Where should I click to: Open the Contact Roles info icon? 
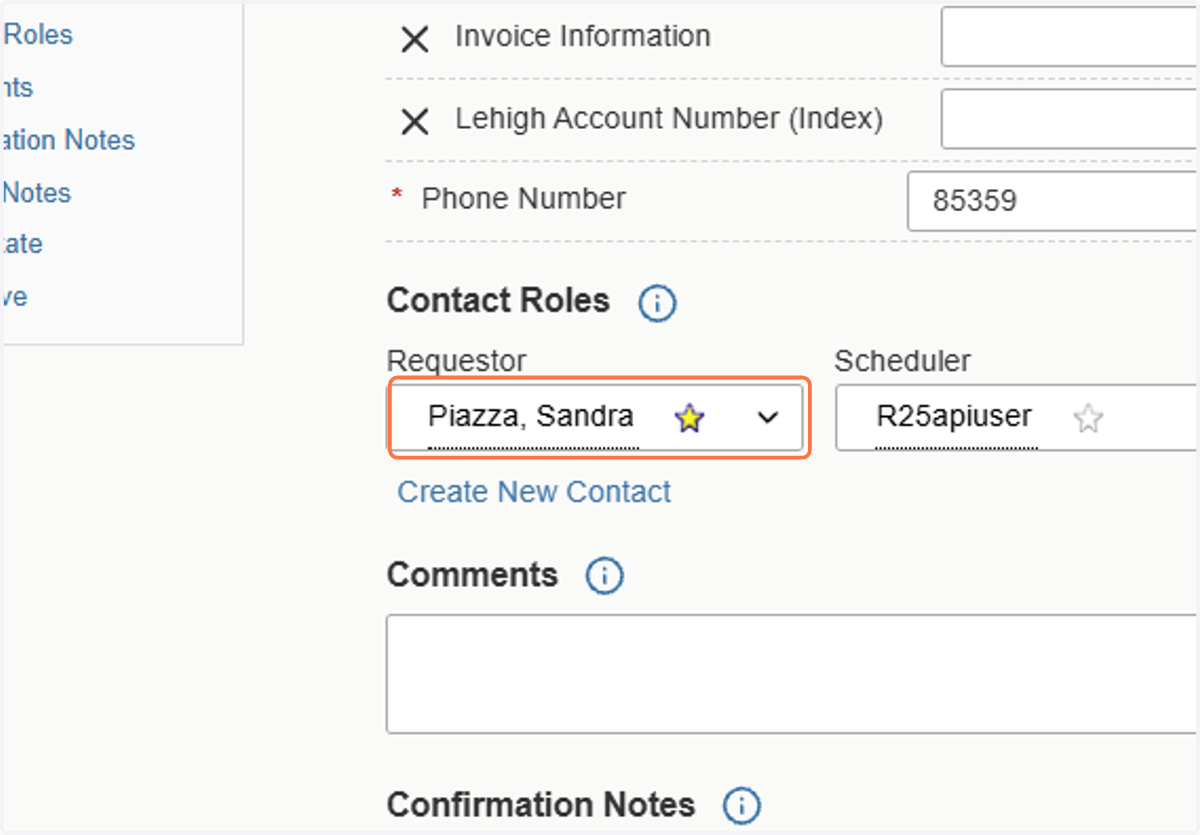coord(657,303)
